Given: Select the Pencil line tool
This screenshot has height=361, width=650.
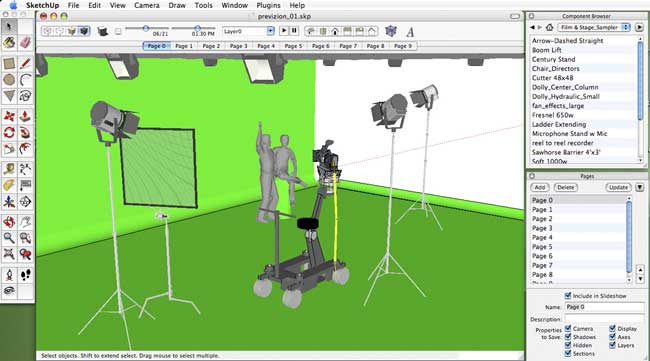Looking at the screenshot, I should pyautogui.click(x=25, y=63).
